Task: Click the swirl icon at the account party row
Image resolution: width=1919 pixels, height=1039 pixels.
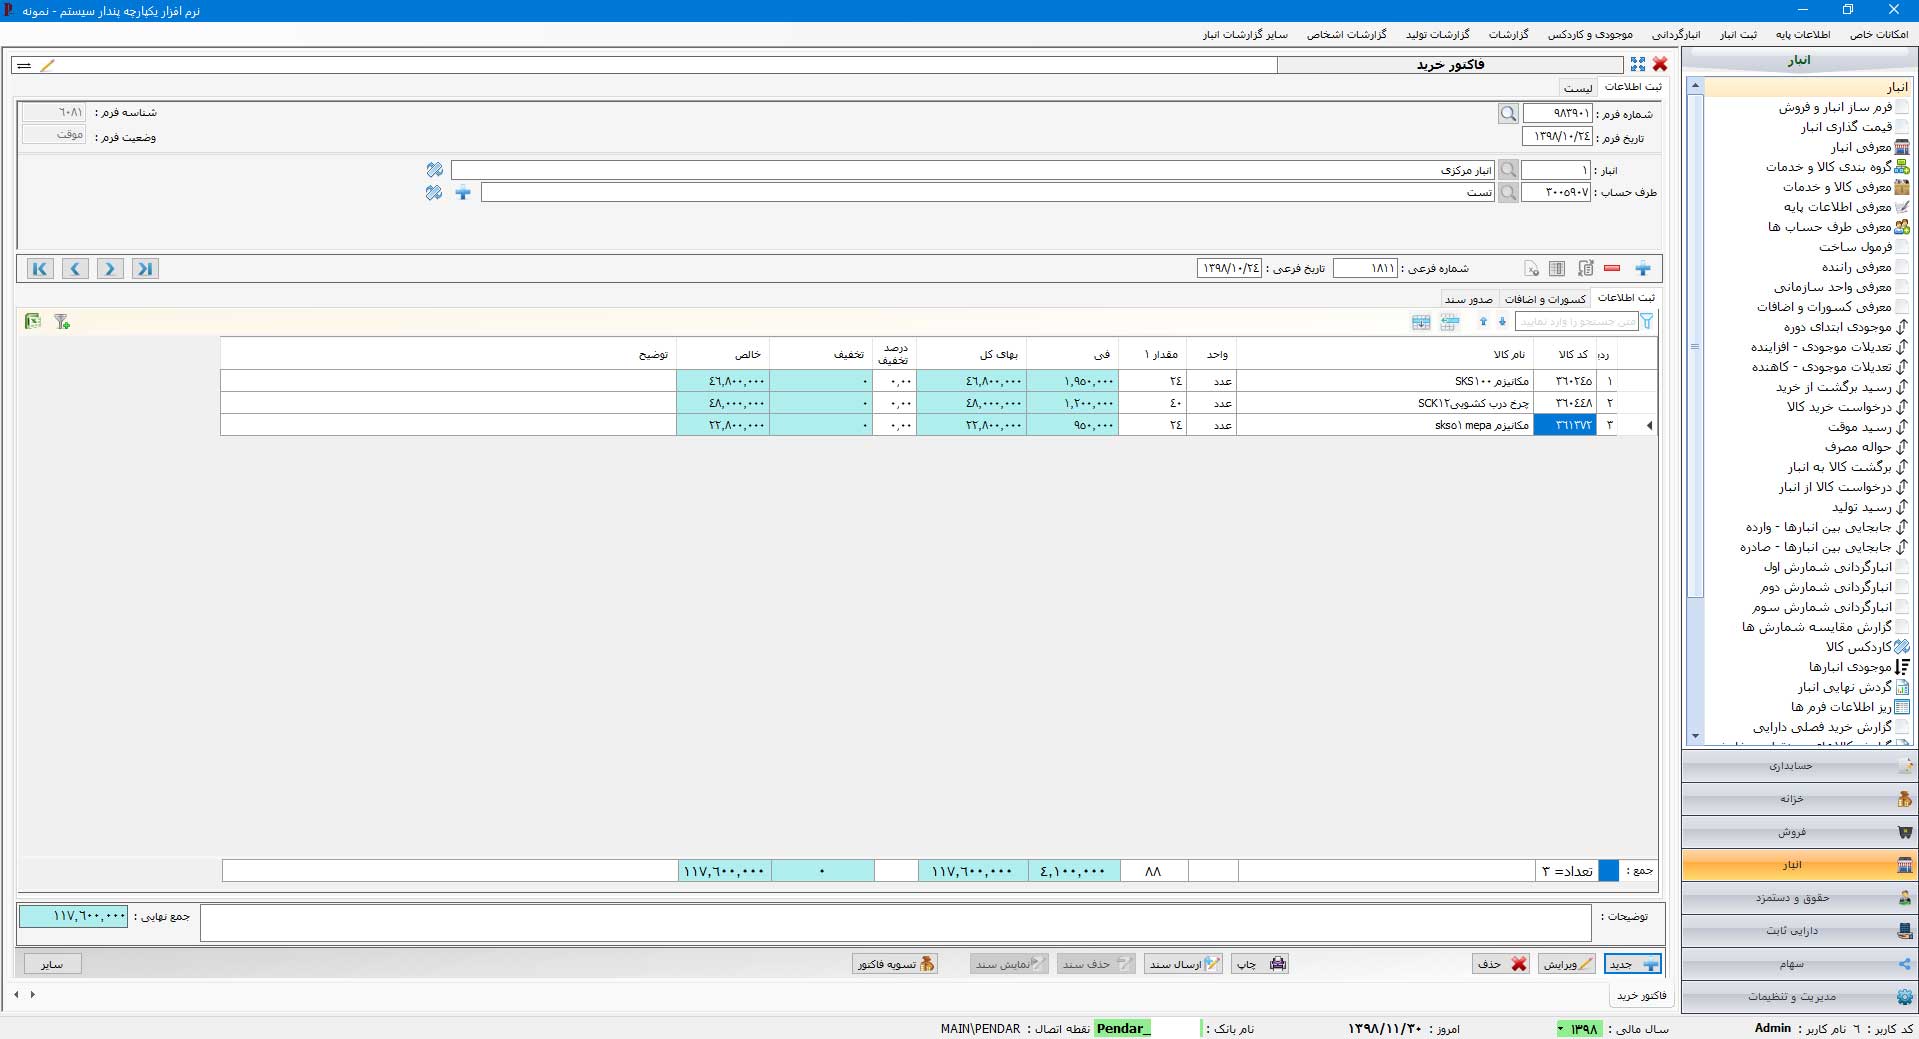Action: click(434, 192)
